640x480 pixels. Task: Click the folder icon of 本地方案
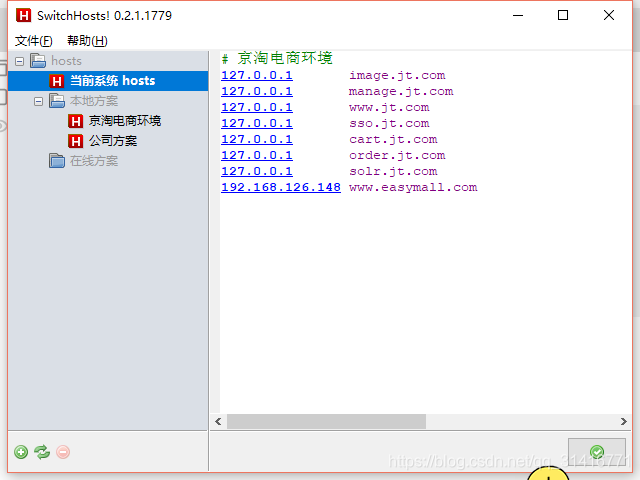click(x=57, y=101)
